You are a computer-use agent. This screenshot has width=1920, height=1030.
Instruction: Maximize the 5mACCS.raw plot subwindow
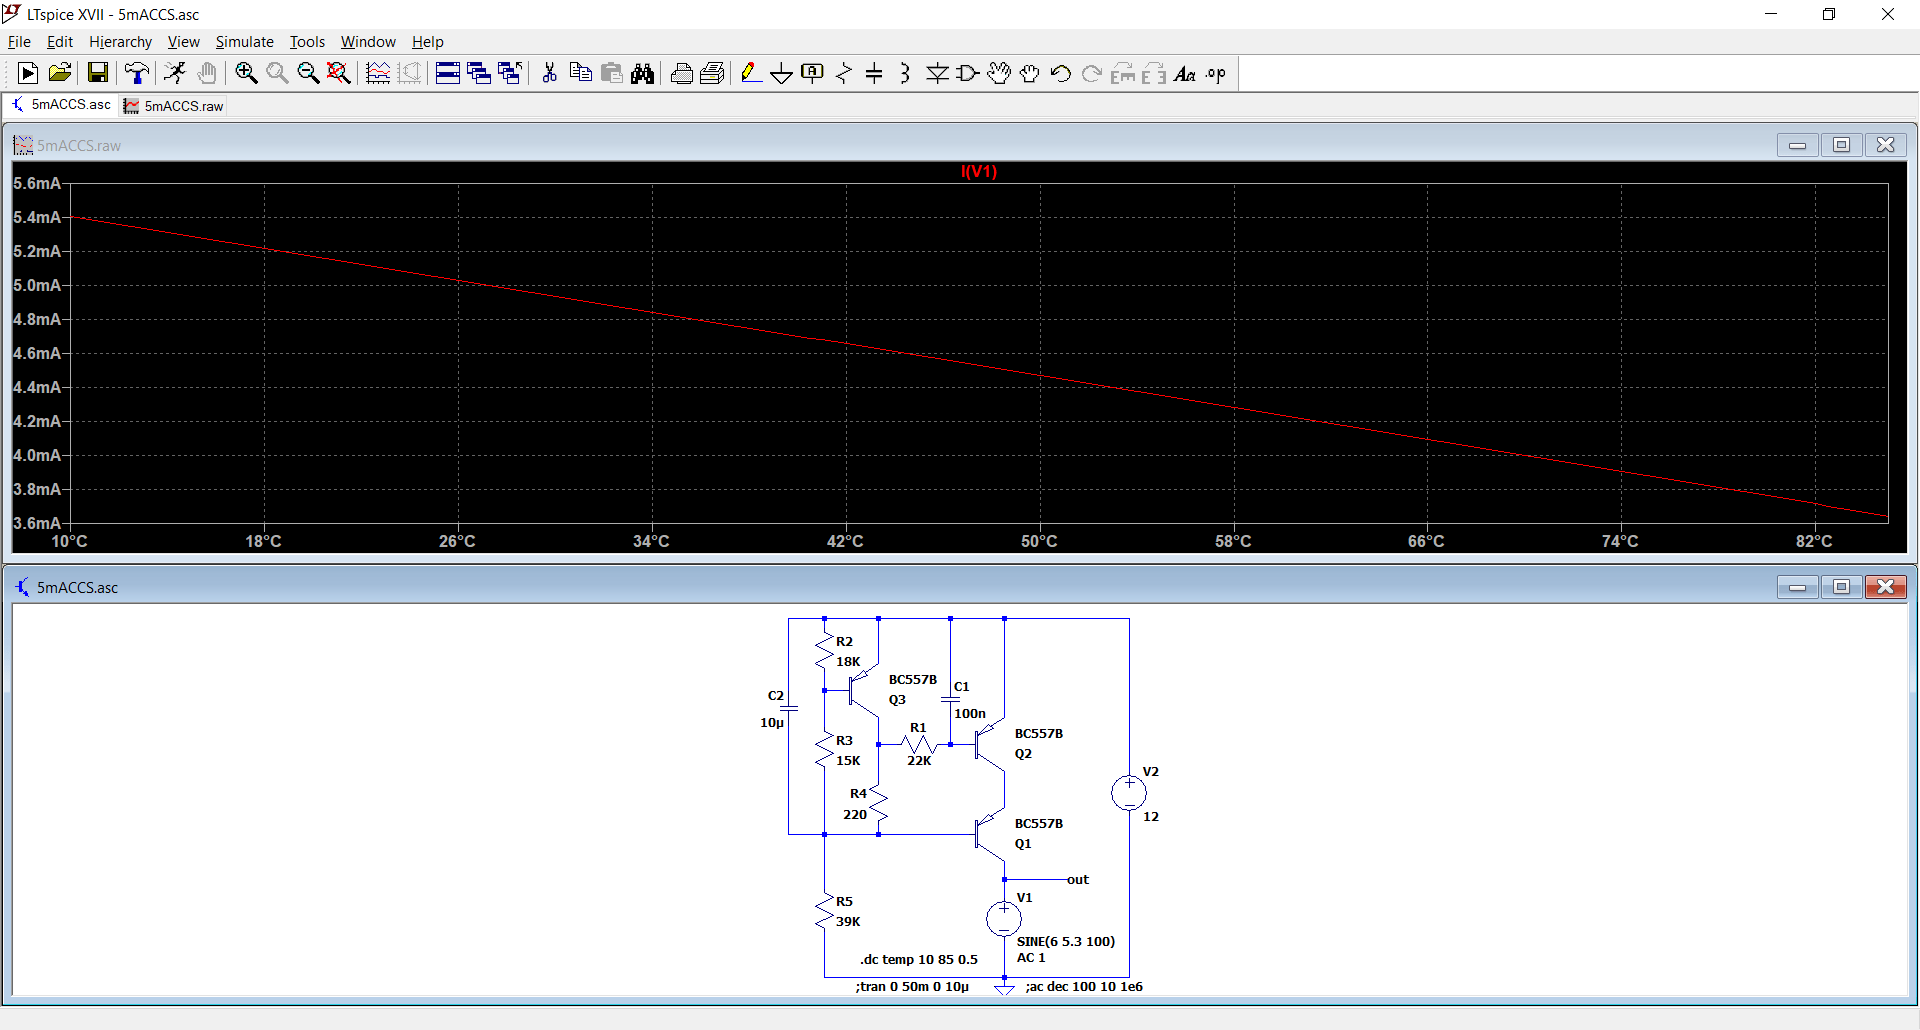(x=1841, y=145)
